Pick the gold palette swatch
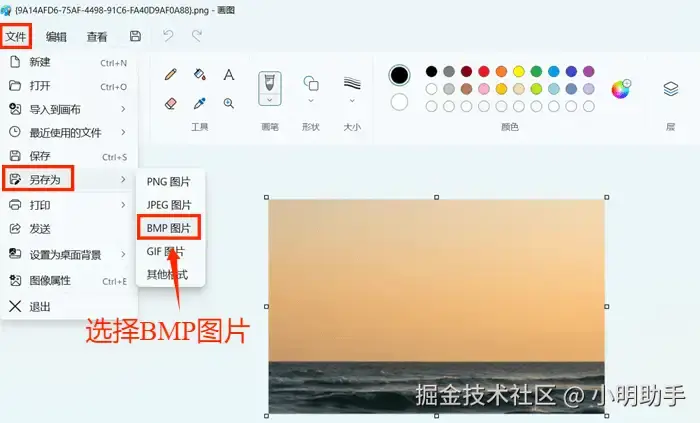The height and width of the screenshot is (423, 700). (501, 89)
